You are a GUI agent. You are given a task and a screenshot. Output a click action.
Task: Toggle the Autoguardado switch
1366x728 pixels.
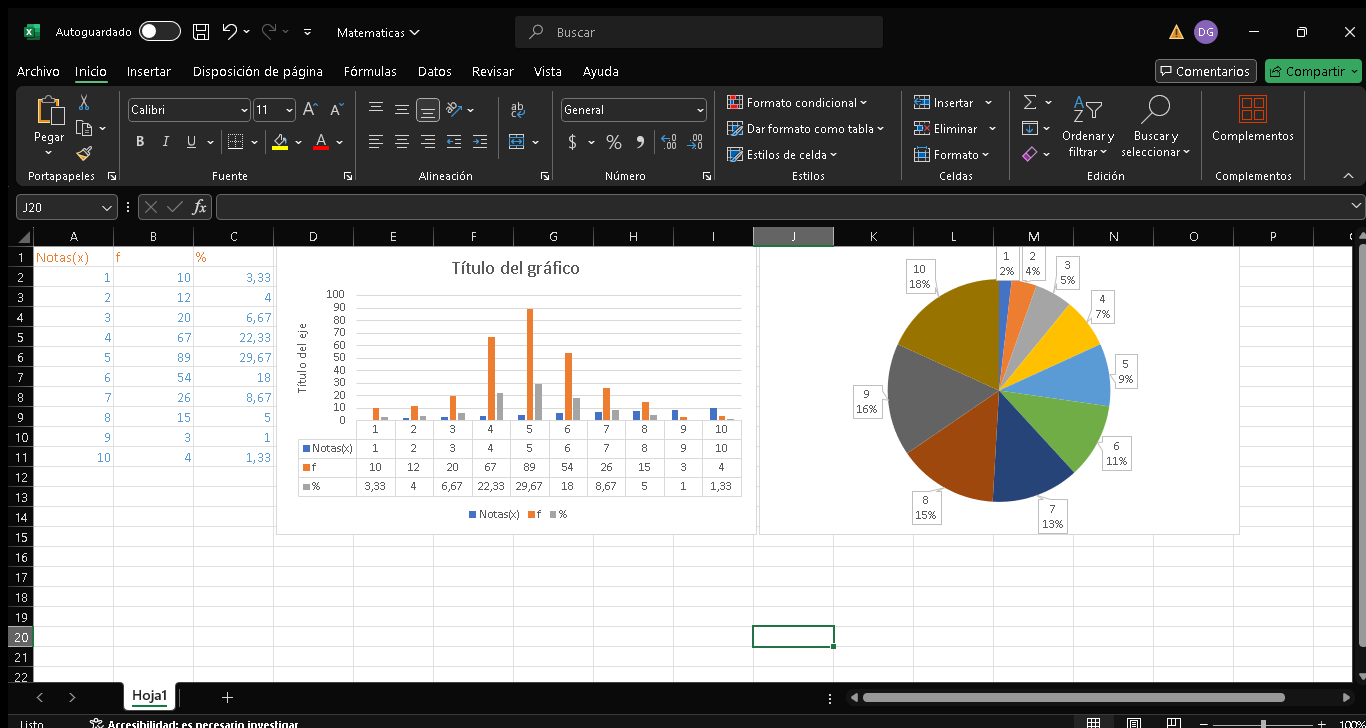(x=159, y=32)
